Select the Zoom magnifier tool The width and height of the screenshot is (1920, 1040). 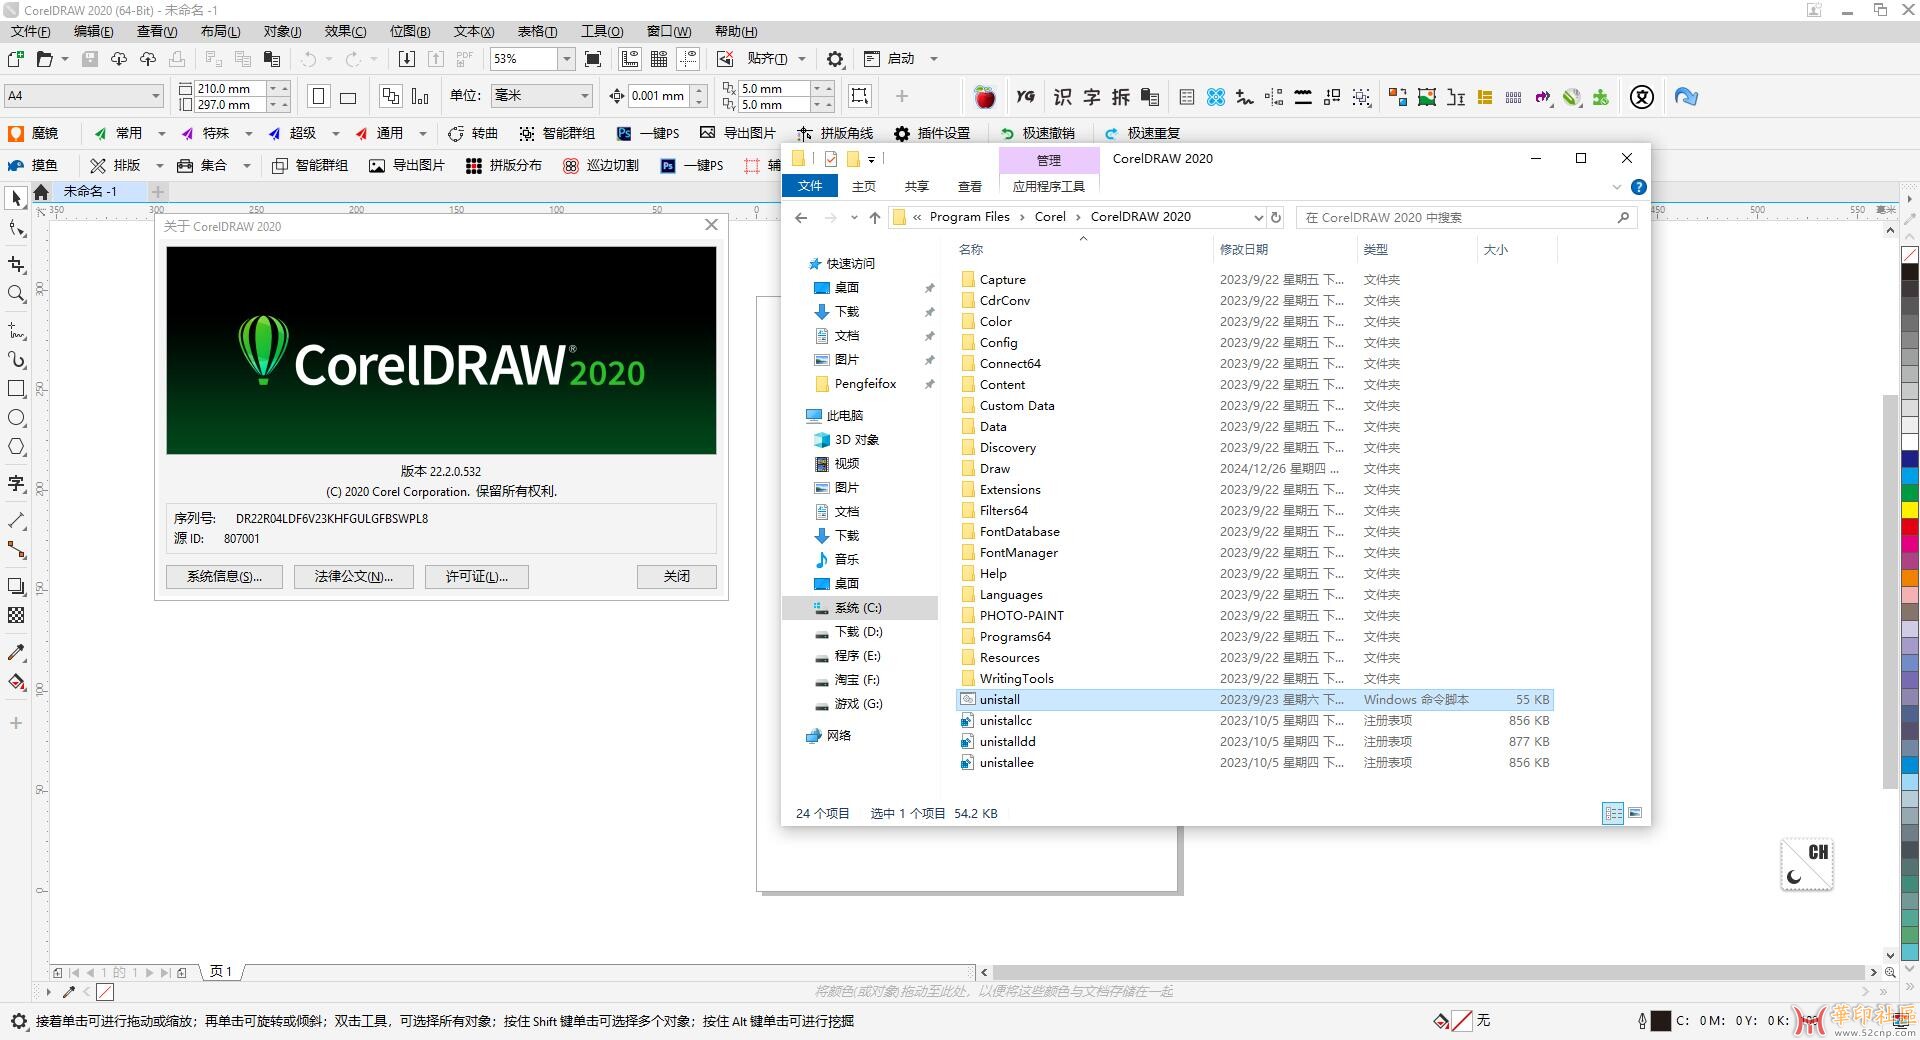pyautogui.click(x=16, y=294)
